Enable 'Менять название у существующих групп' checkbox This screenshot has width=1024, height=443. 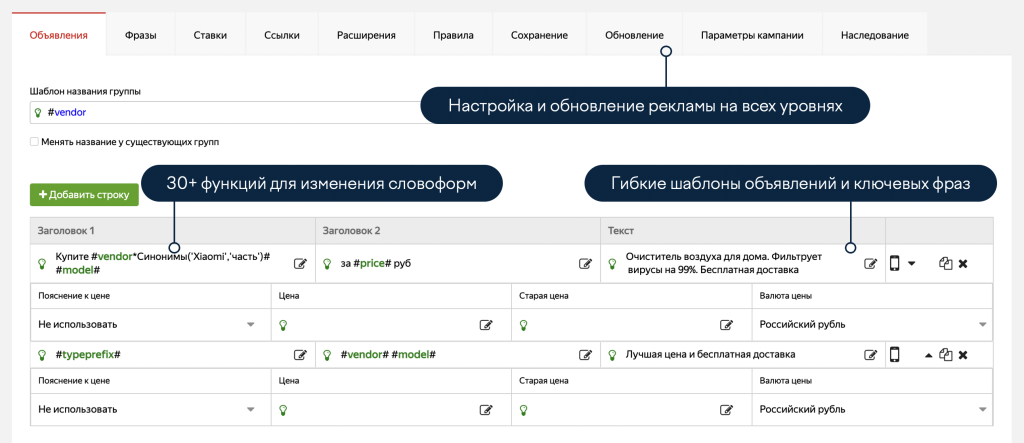pos(35,142)
